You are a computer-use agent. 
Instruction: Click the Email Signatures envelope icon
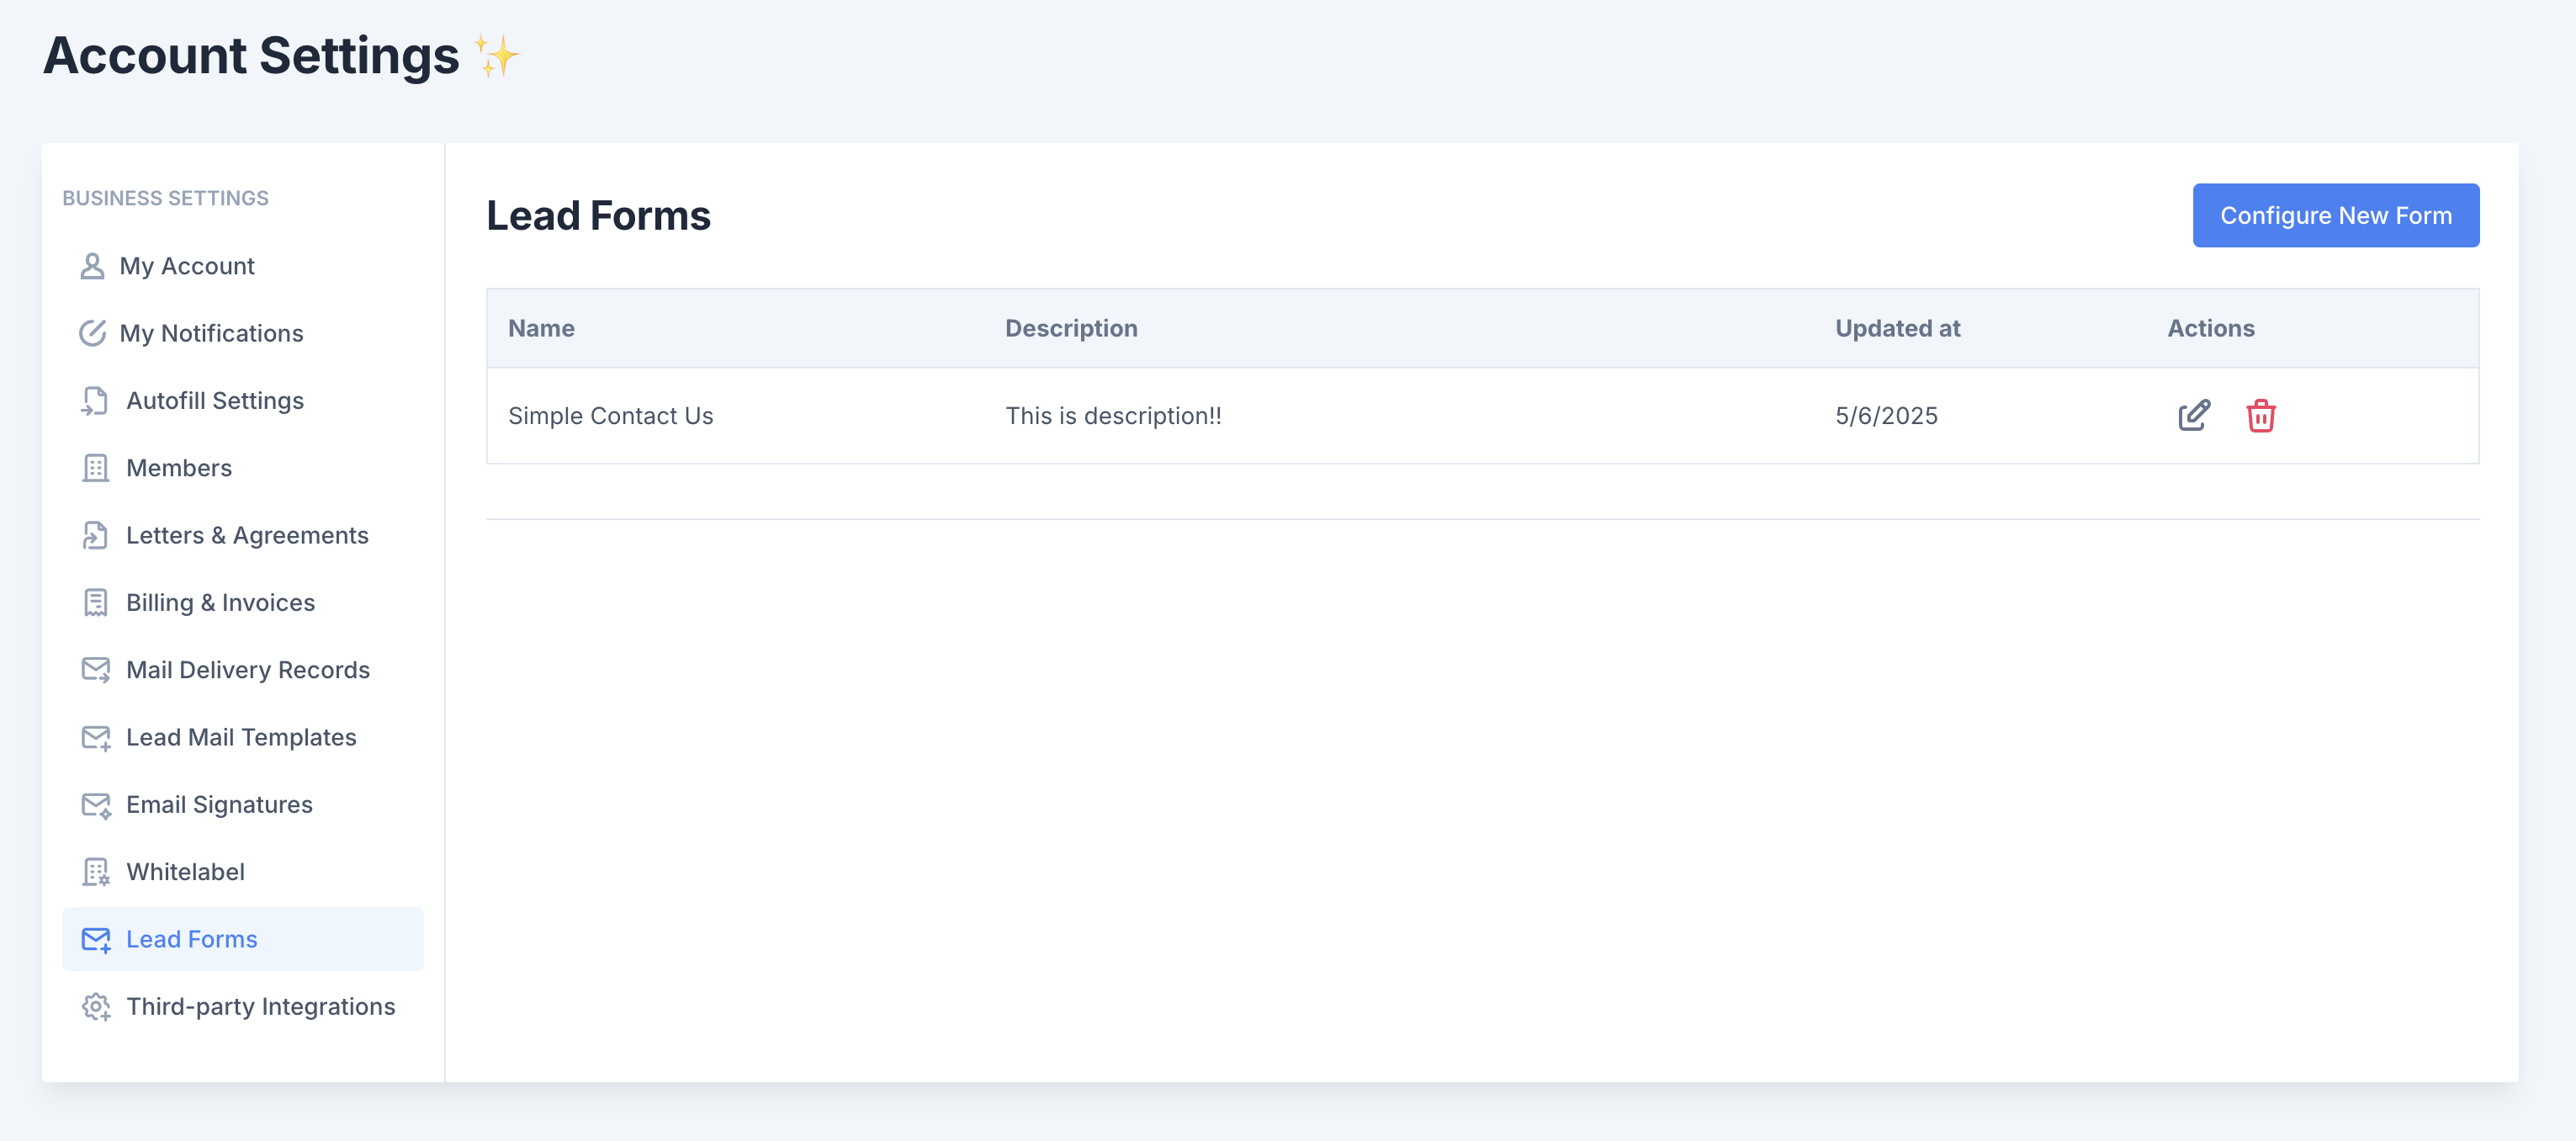[x=95, y=805]
